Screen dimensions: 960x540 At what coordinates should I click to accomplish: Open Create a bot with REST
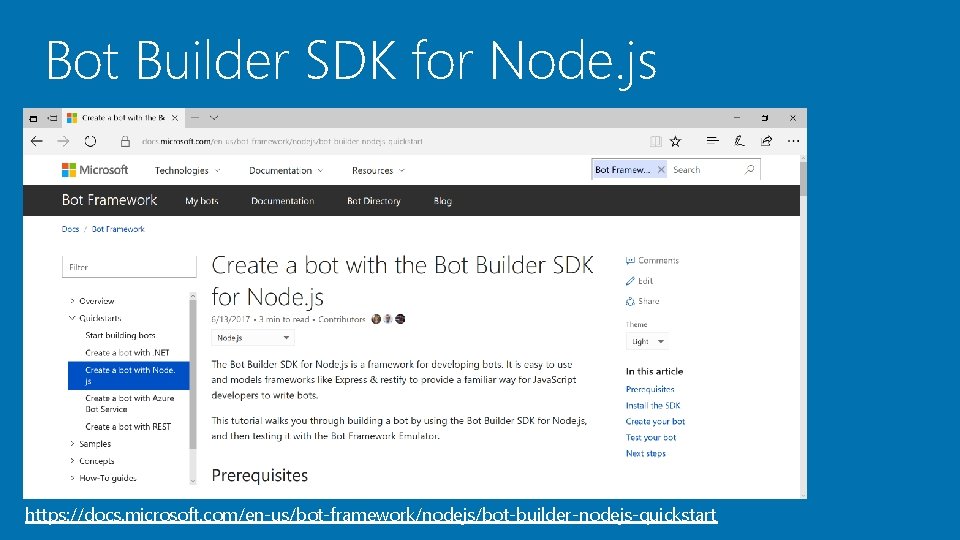point(128,426)
